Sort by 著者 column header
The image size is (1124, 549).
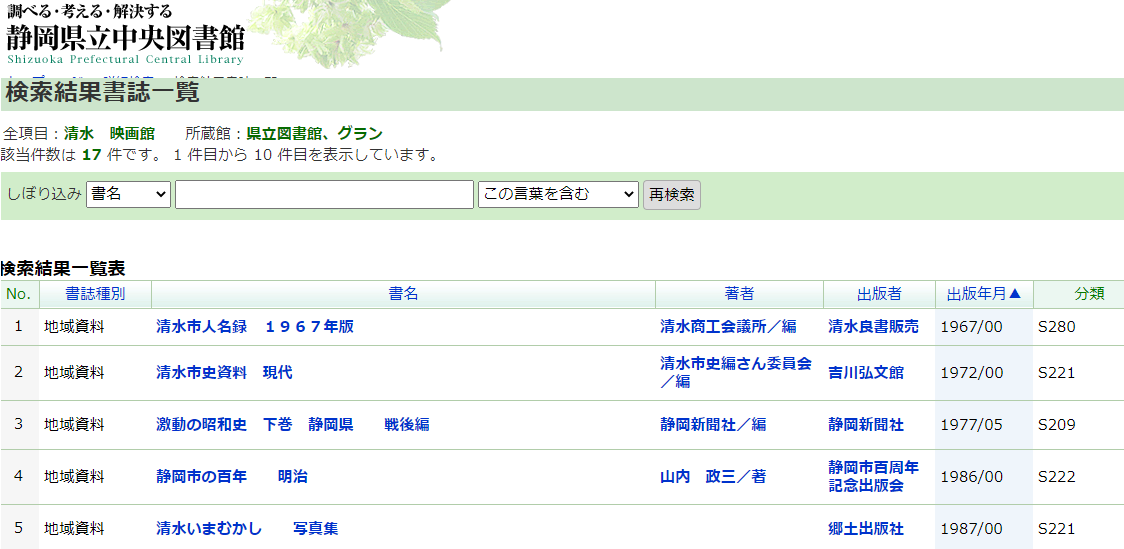tap(739, 294)
